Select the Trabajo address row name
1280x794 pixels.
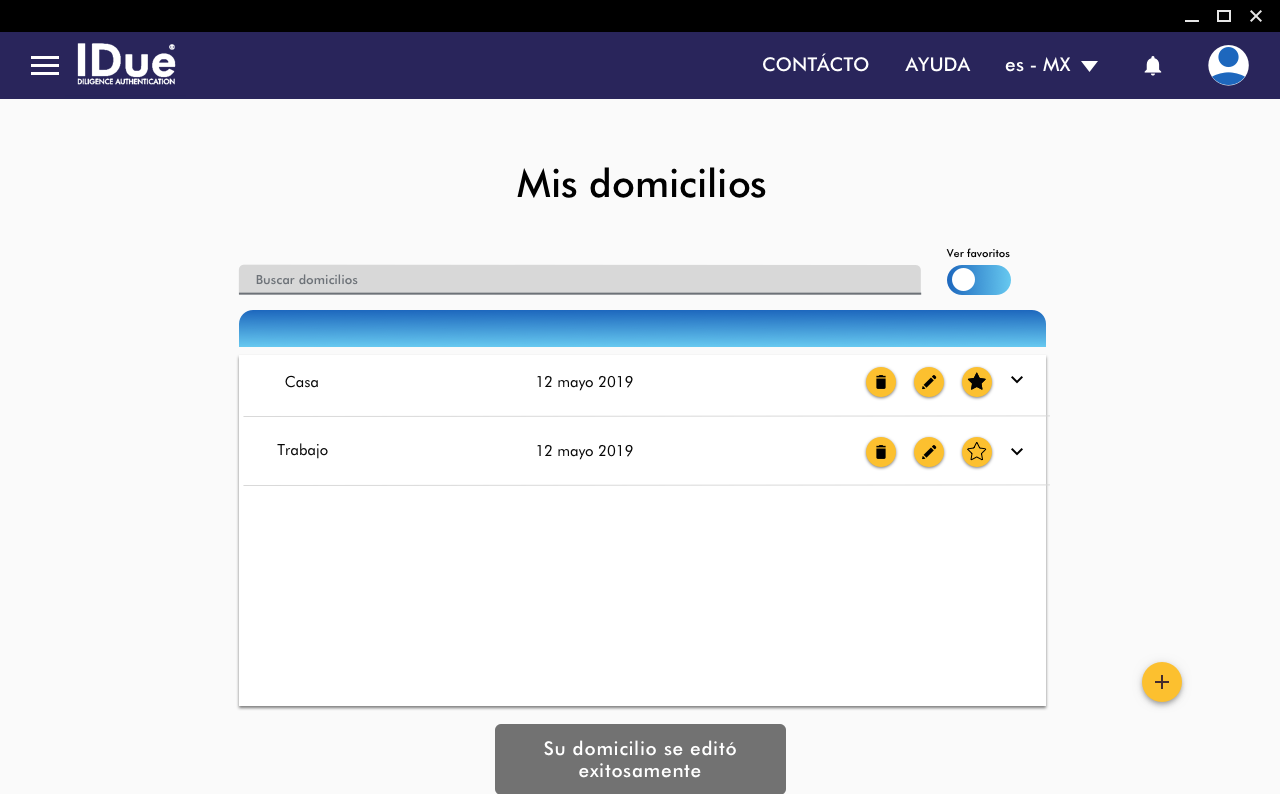pos(302,450)
